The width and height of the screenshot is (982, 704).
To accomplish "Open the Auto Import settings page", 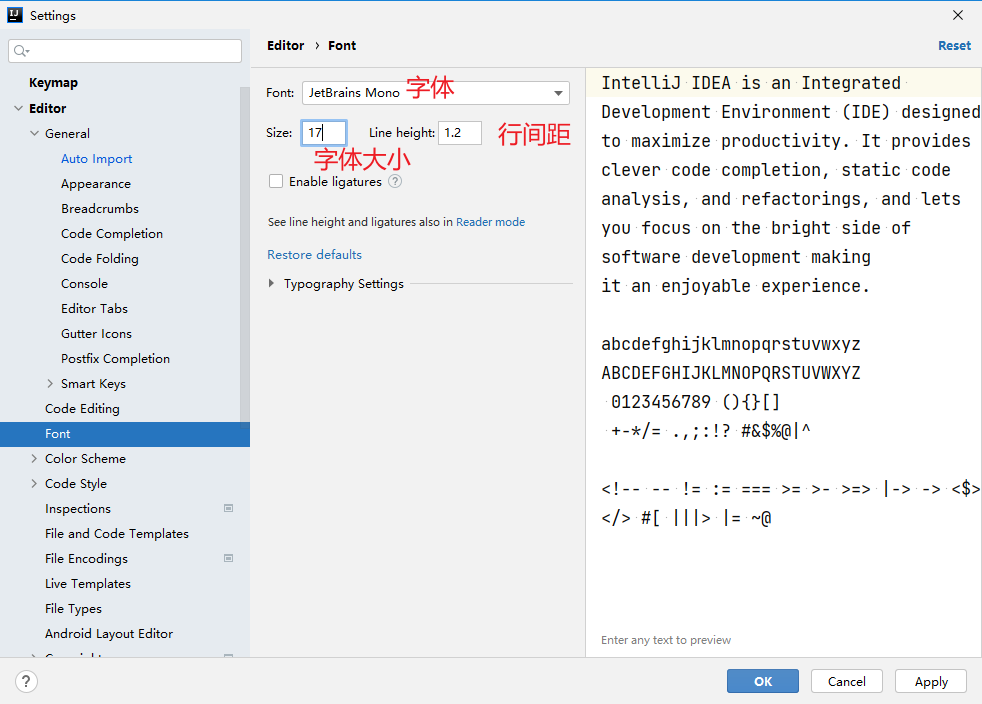I will [x=96, y=158].
